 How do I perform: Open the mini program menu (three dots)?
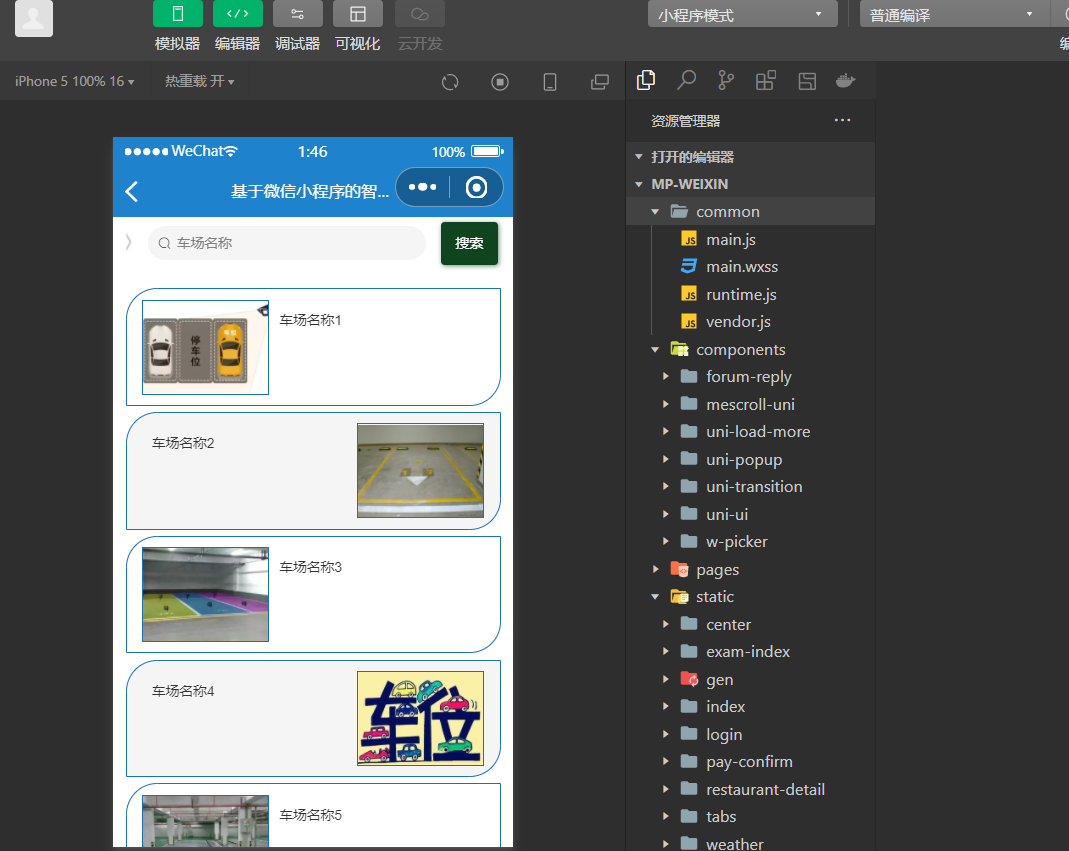tap(423, 187)
